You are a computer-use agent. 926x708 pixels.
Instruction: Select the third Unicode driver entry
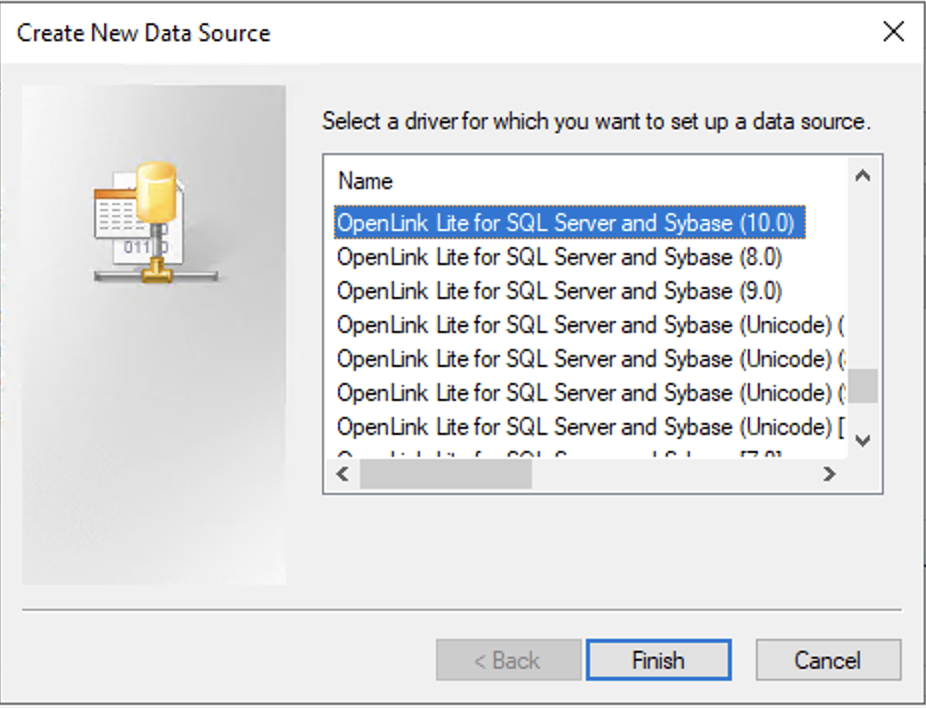tap(590, 393)
